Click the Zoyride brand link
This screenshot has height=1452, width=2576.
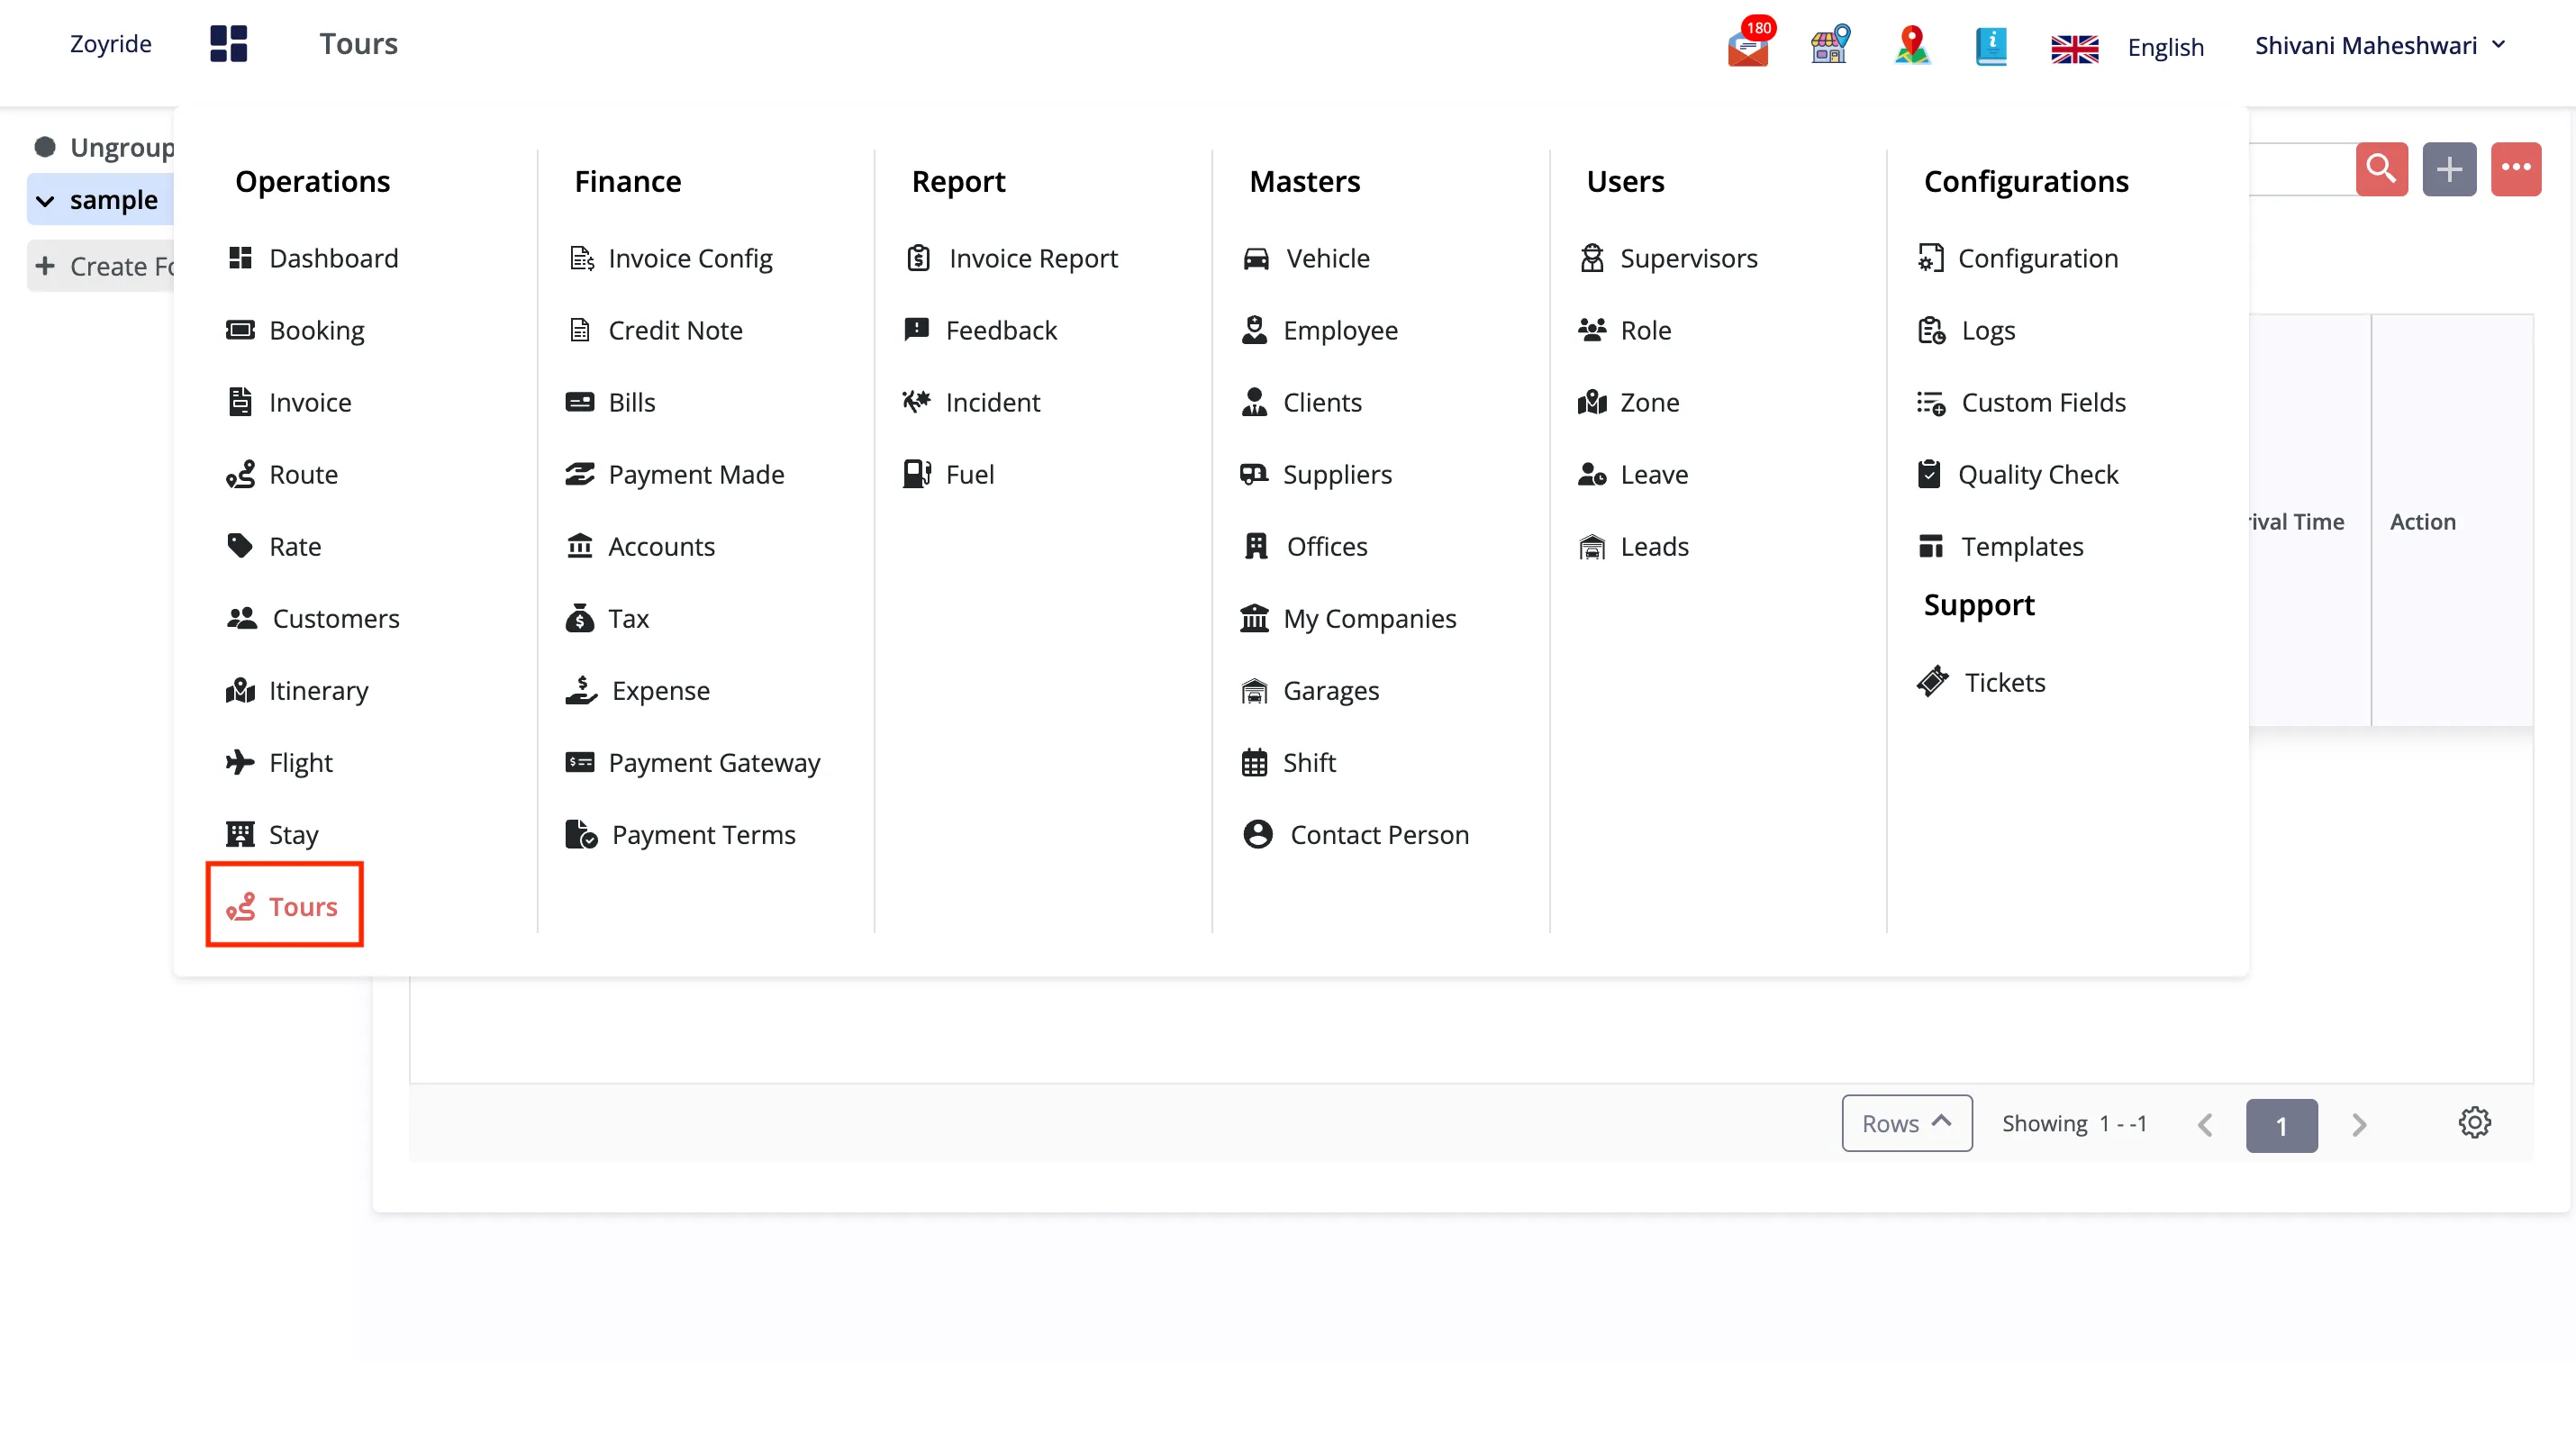click(x=111, y=43)
